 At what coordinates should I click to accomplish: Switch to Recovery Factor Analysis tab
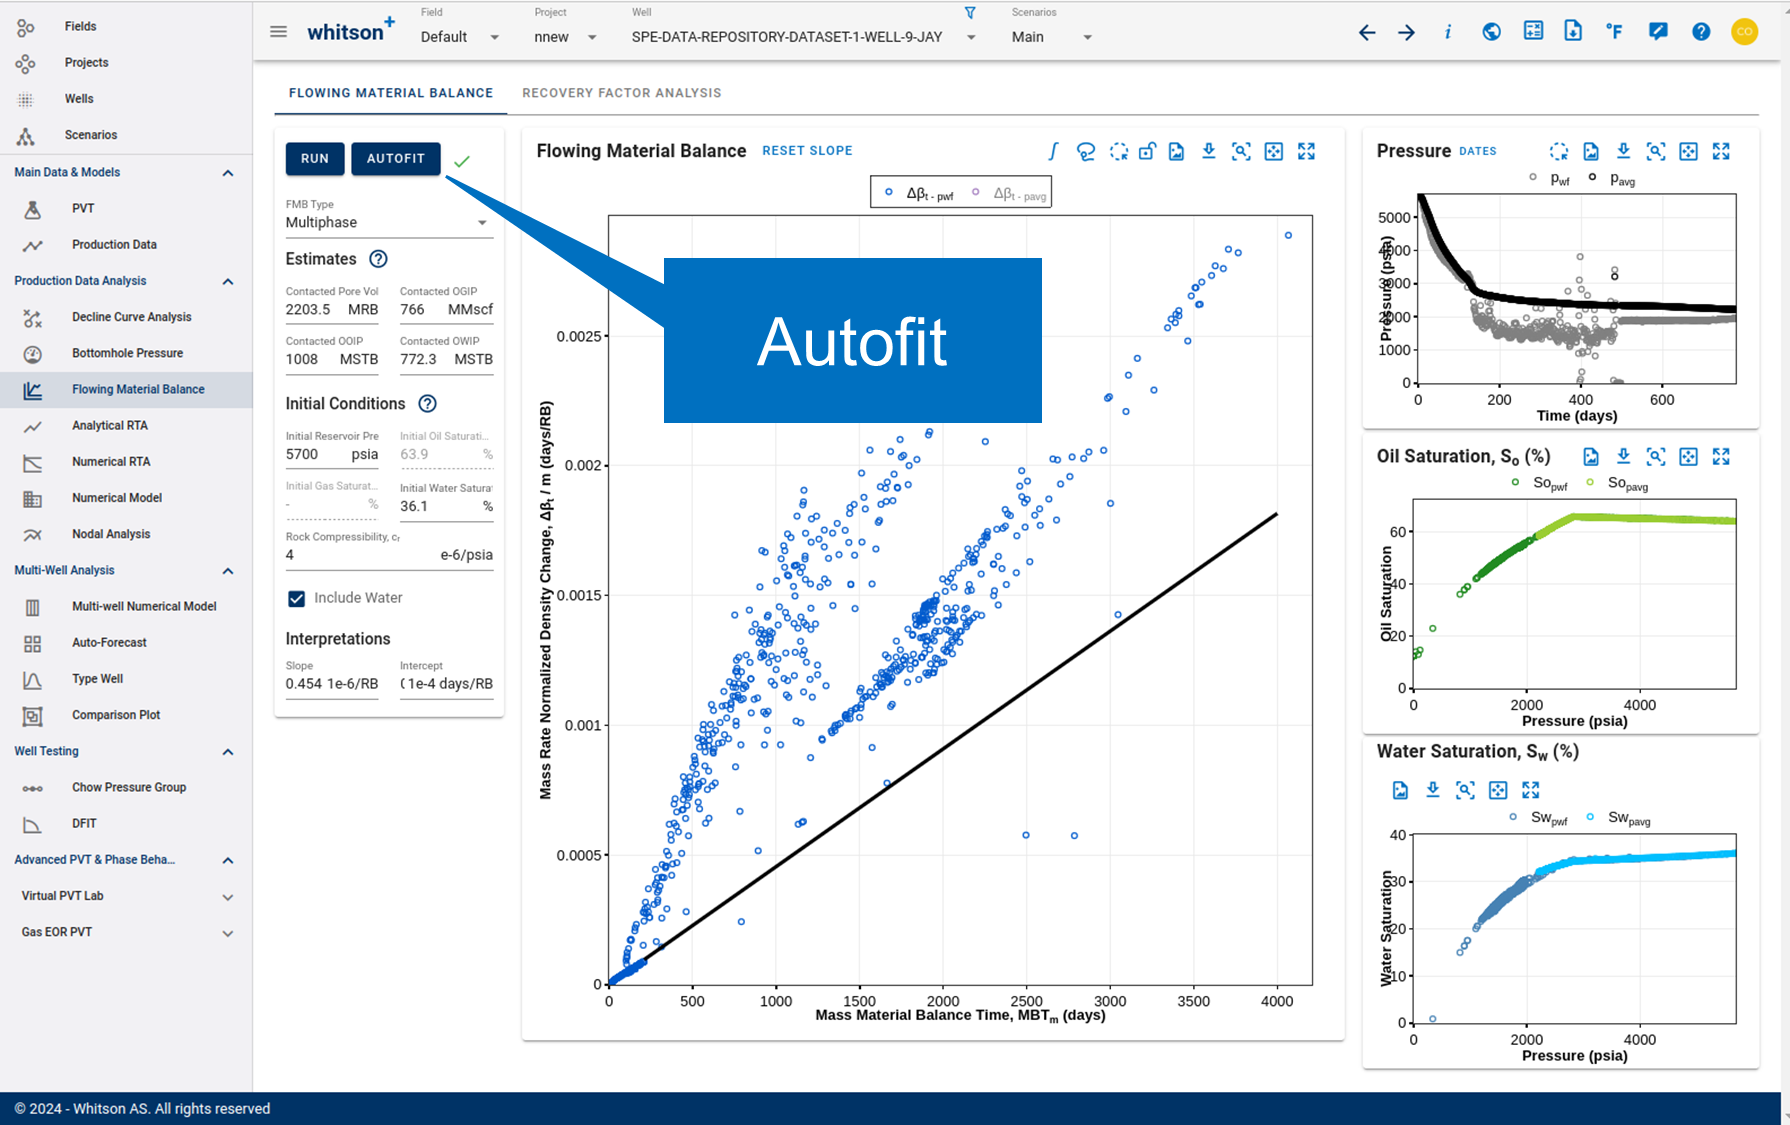tap(621, 93)
